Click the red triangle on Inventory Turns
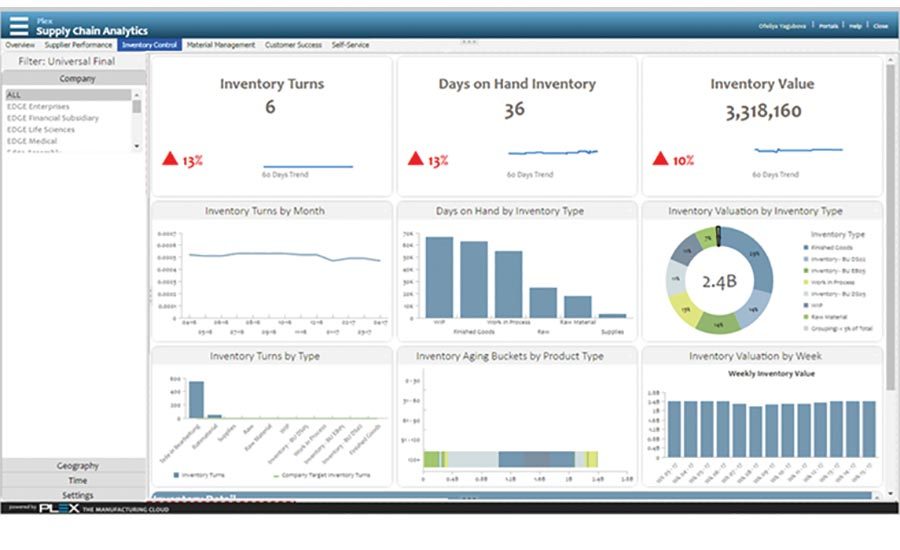The image size is (900, 550). (170, 158)
